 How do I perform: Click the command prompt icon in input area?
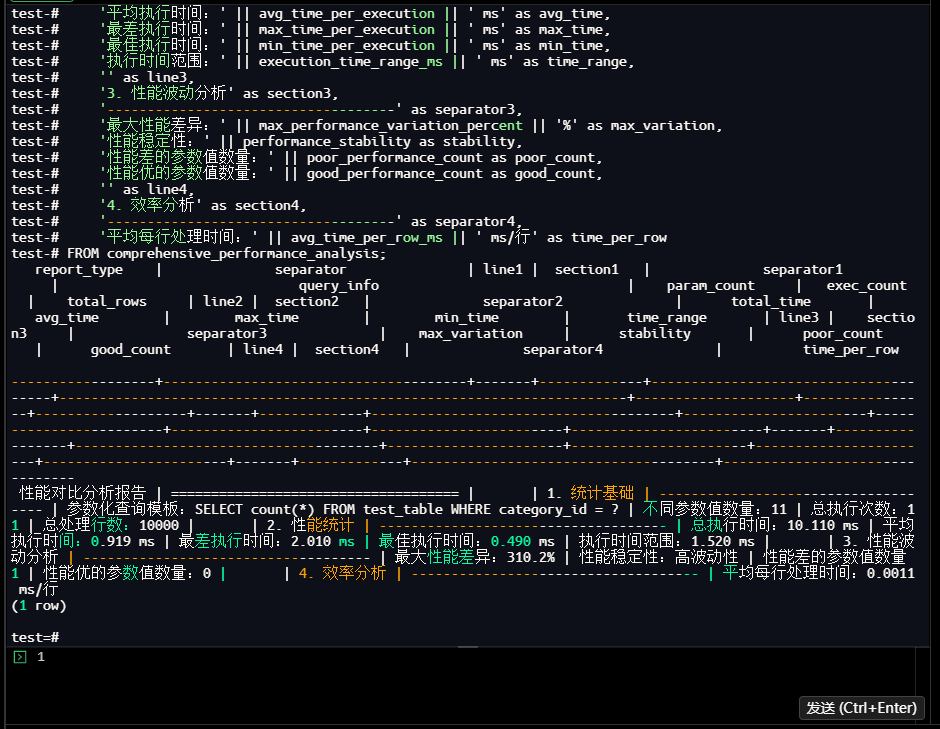(20, 657)
